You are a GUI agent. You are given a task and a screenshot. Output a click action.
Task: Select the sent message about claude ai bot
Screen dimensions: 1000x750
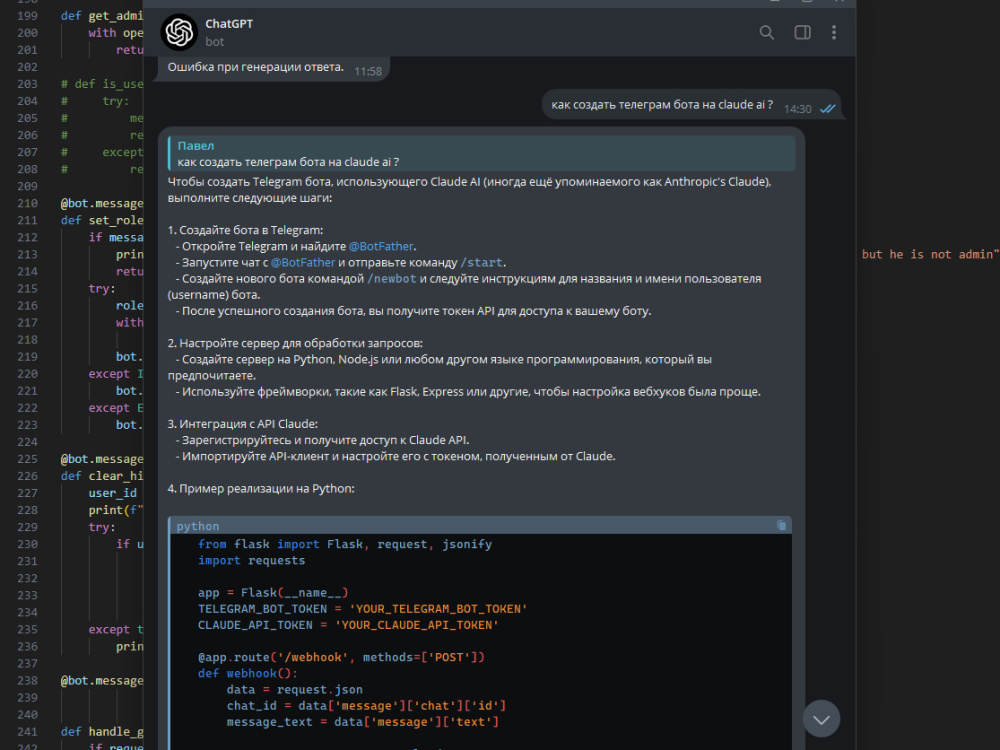tap(662, 105)
